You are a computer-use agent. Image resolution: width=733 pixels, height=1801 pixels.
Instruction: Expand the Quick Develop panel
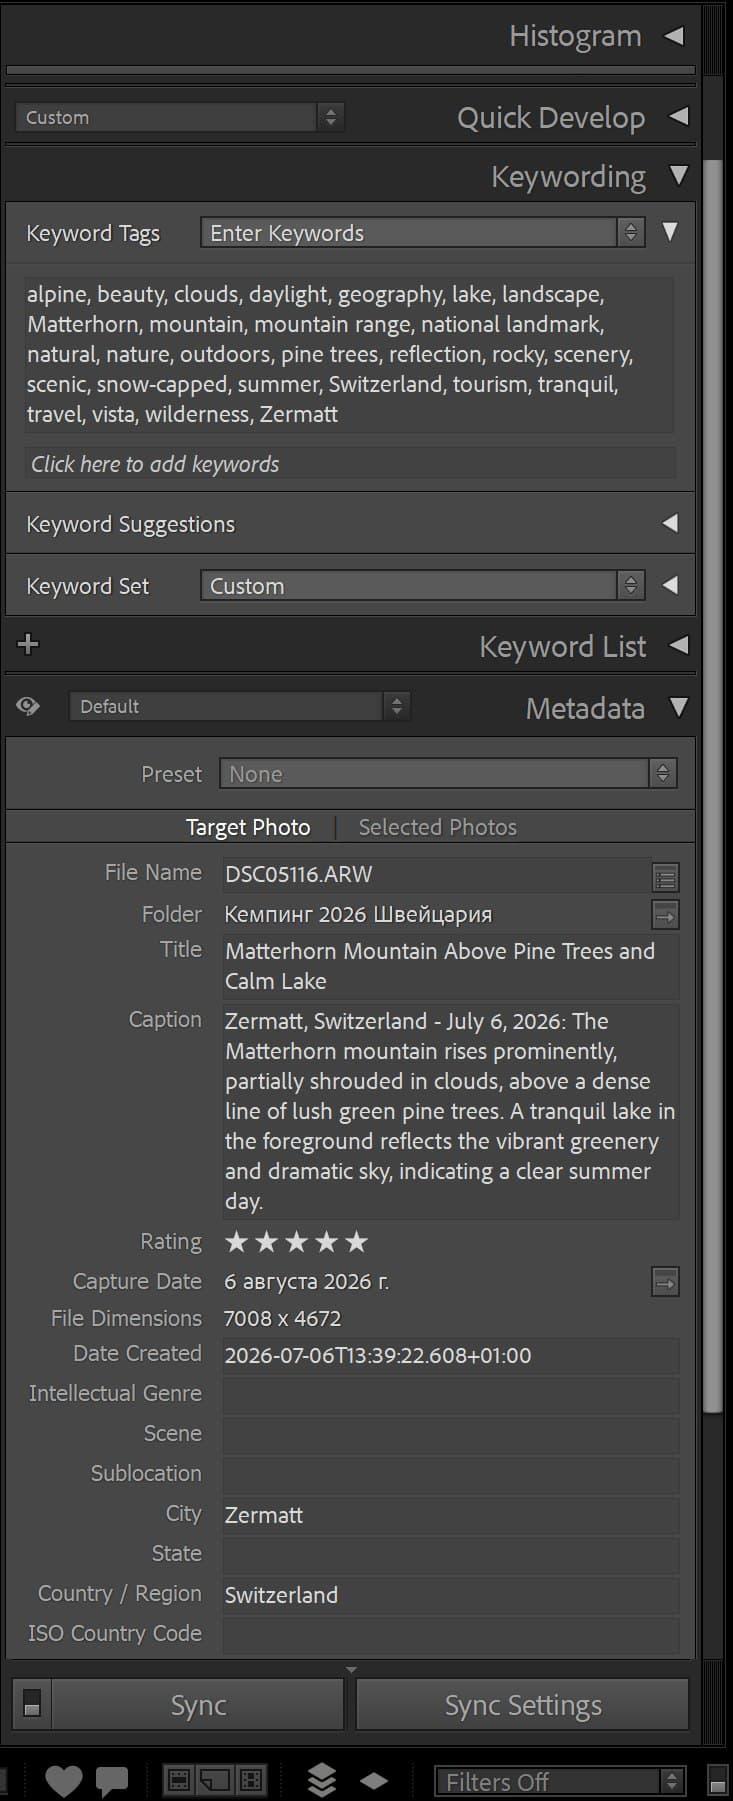679,117
